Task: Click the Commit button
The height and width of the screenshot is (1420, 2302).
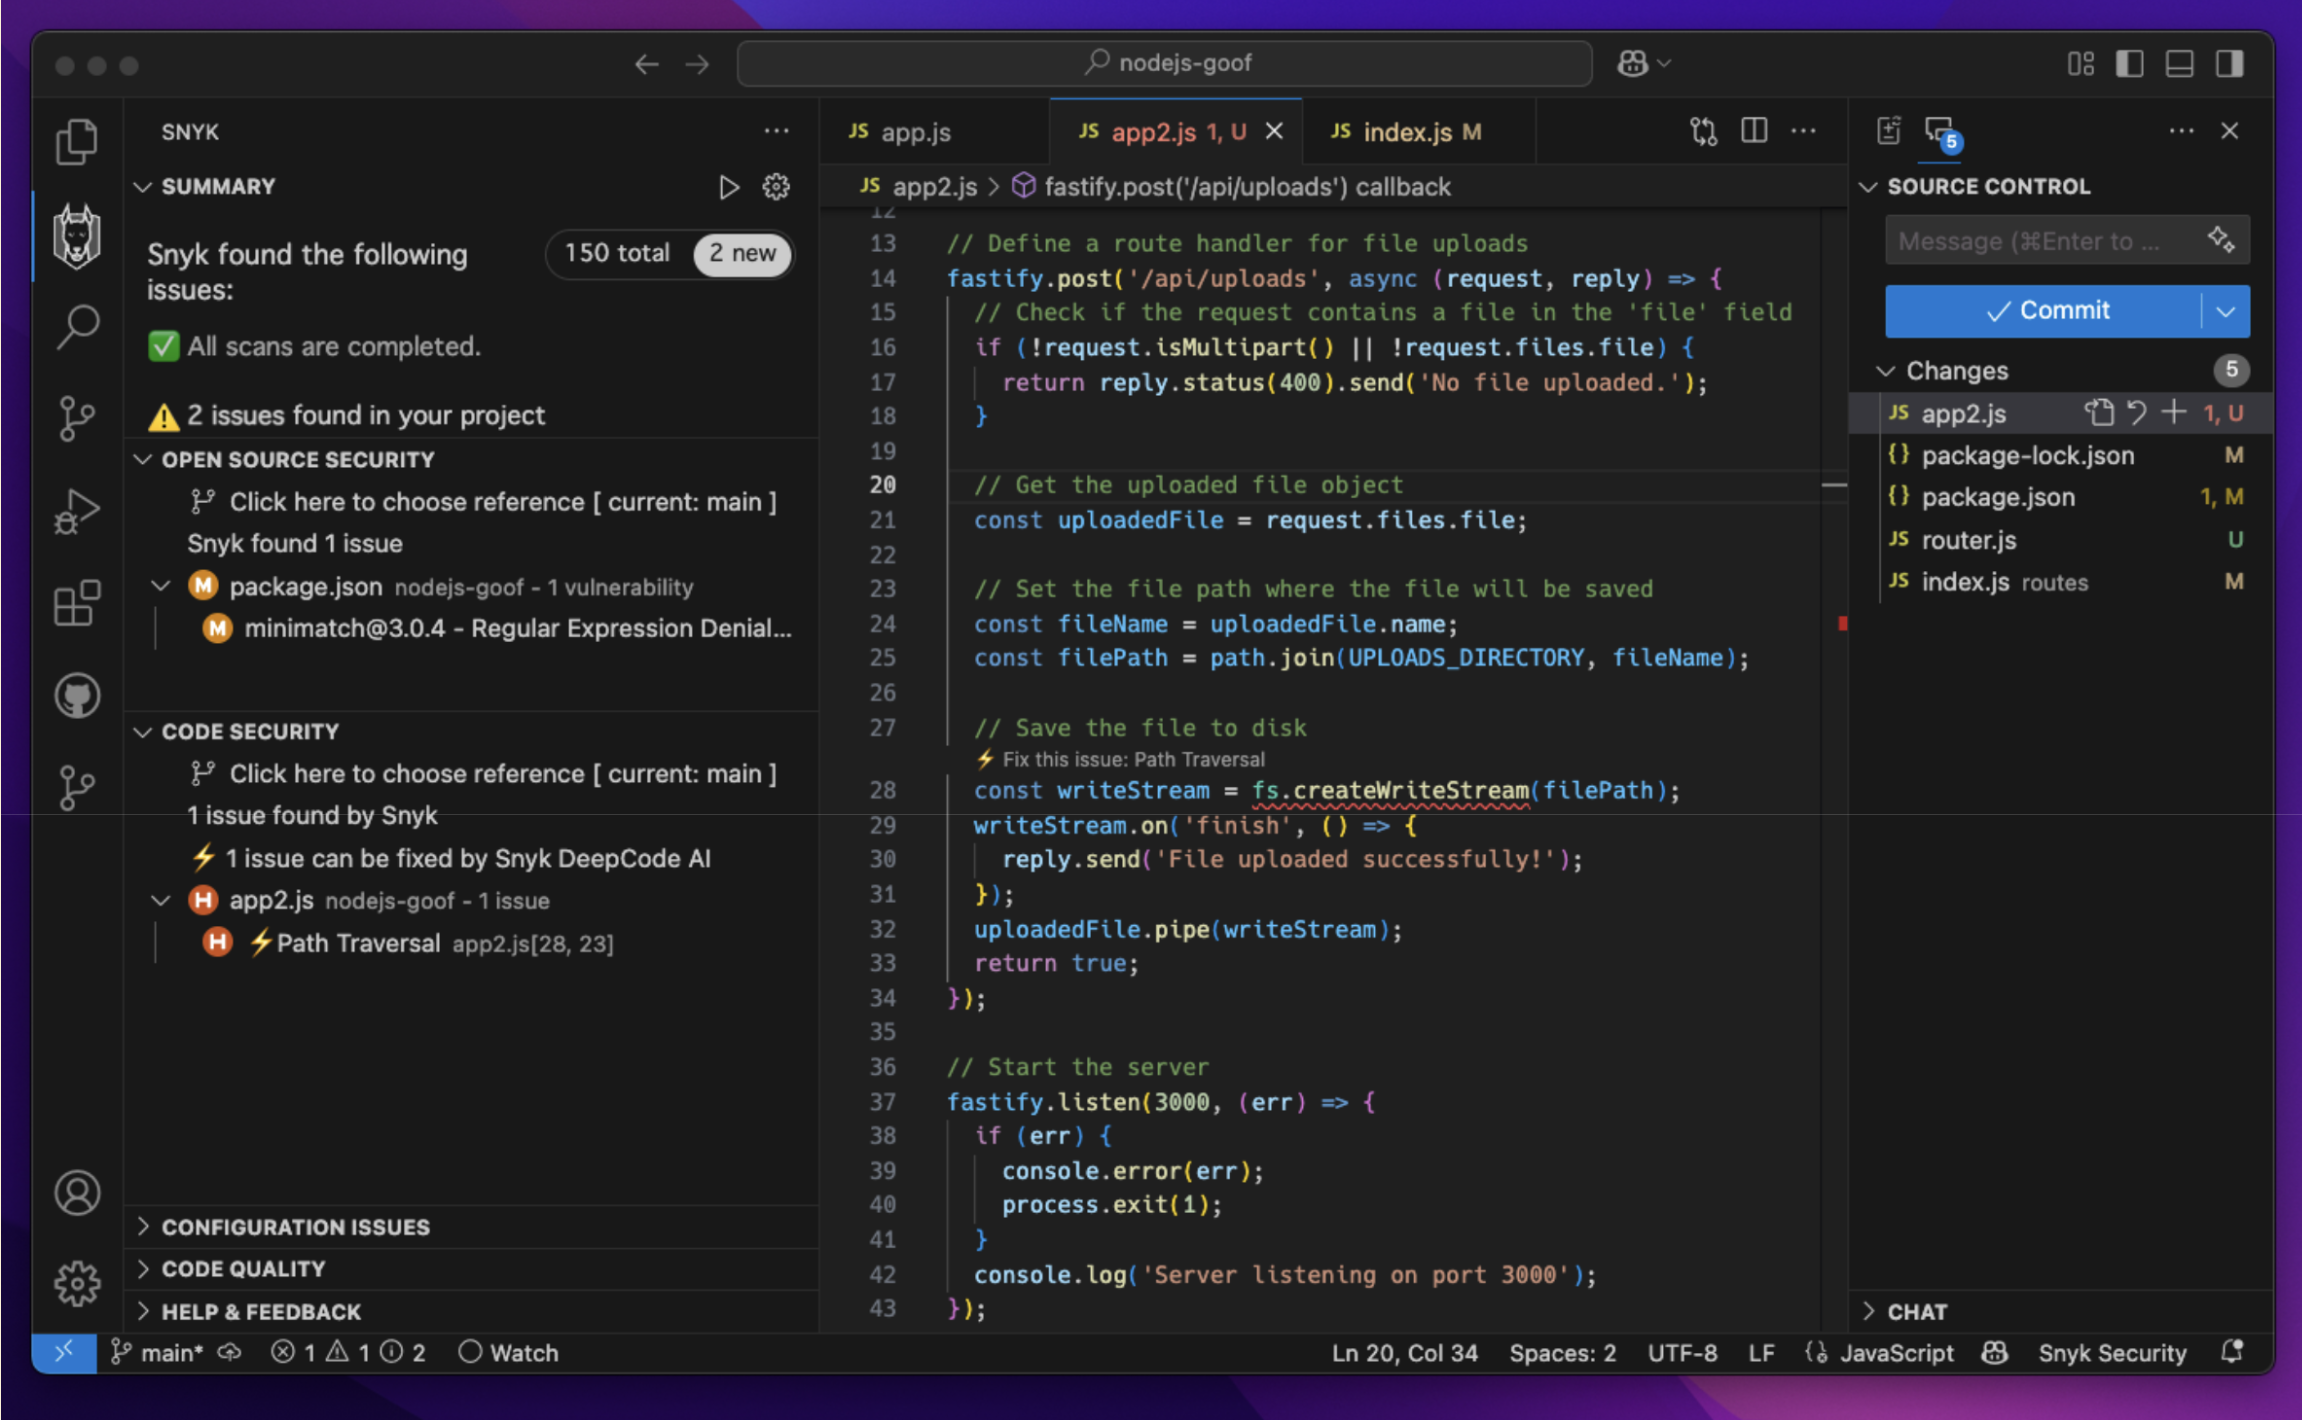Action: click(x=2044, y=312)
